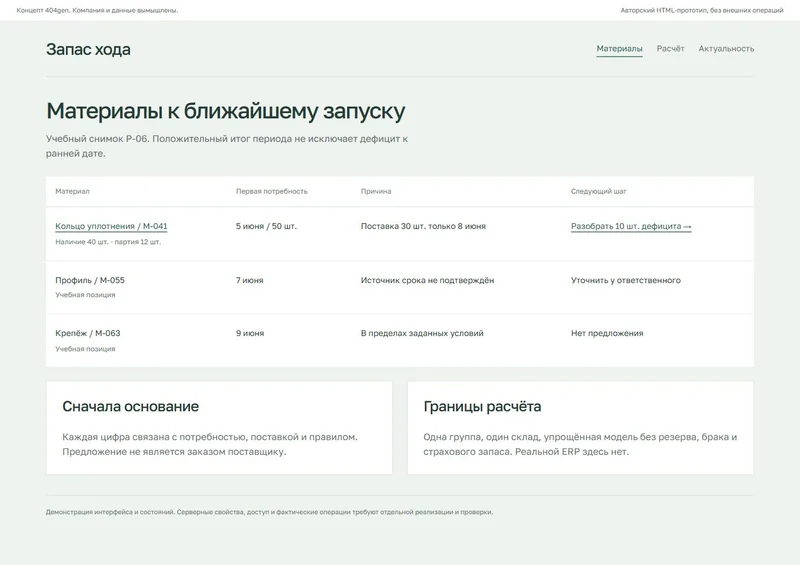Click the Причина column header
The height and width of the screenshot is (565, 800).
376,191
